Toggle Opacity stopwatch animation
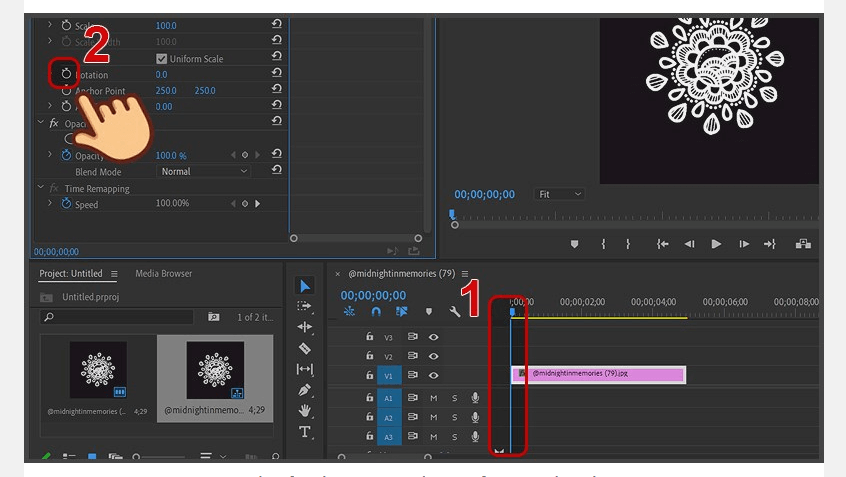 pyautogui.click(x=66, y=155)
